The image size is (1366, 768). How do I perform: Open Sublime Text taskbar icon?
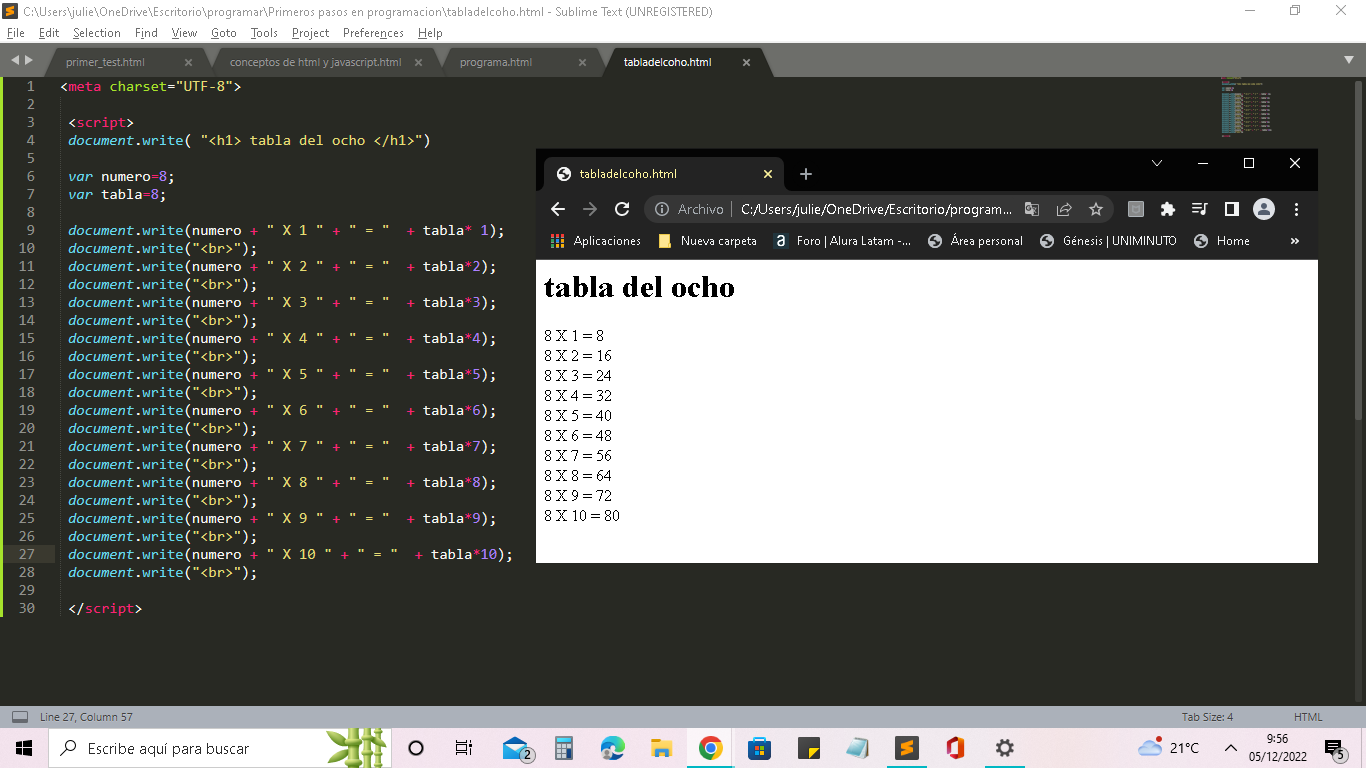point(907,748)
